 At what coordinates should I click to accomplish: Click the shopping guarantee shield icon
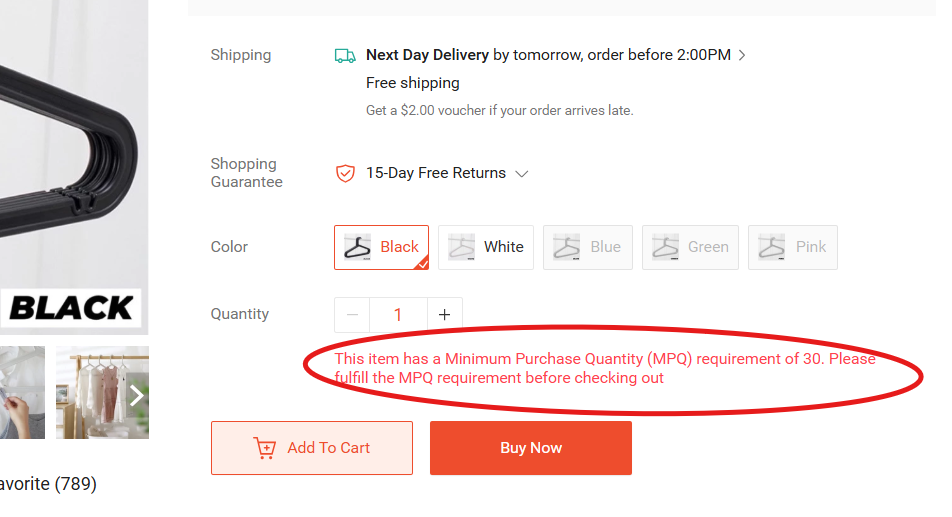coord(345,173)
